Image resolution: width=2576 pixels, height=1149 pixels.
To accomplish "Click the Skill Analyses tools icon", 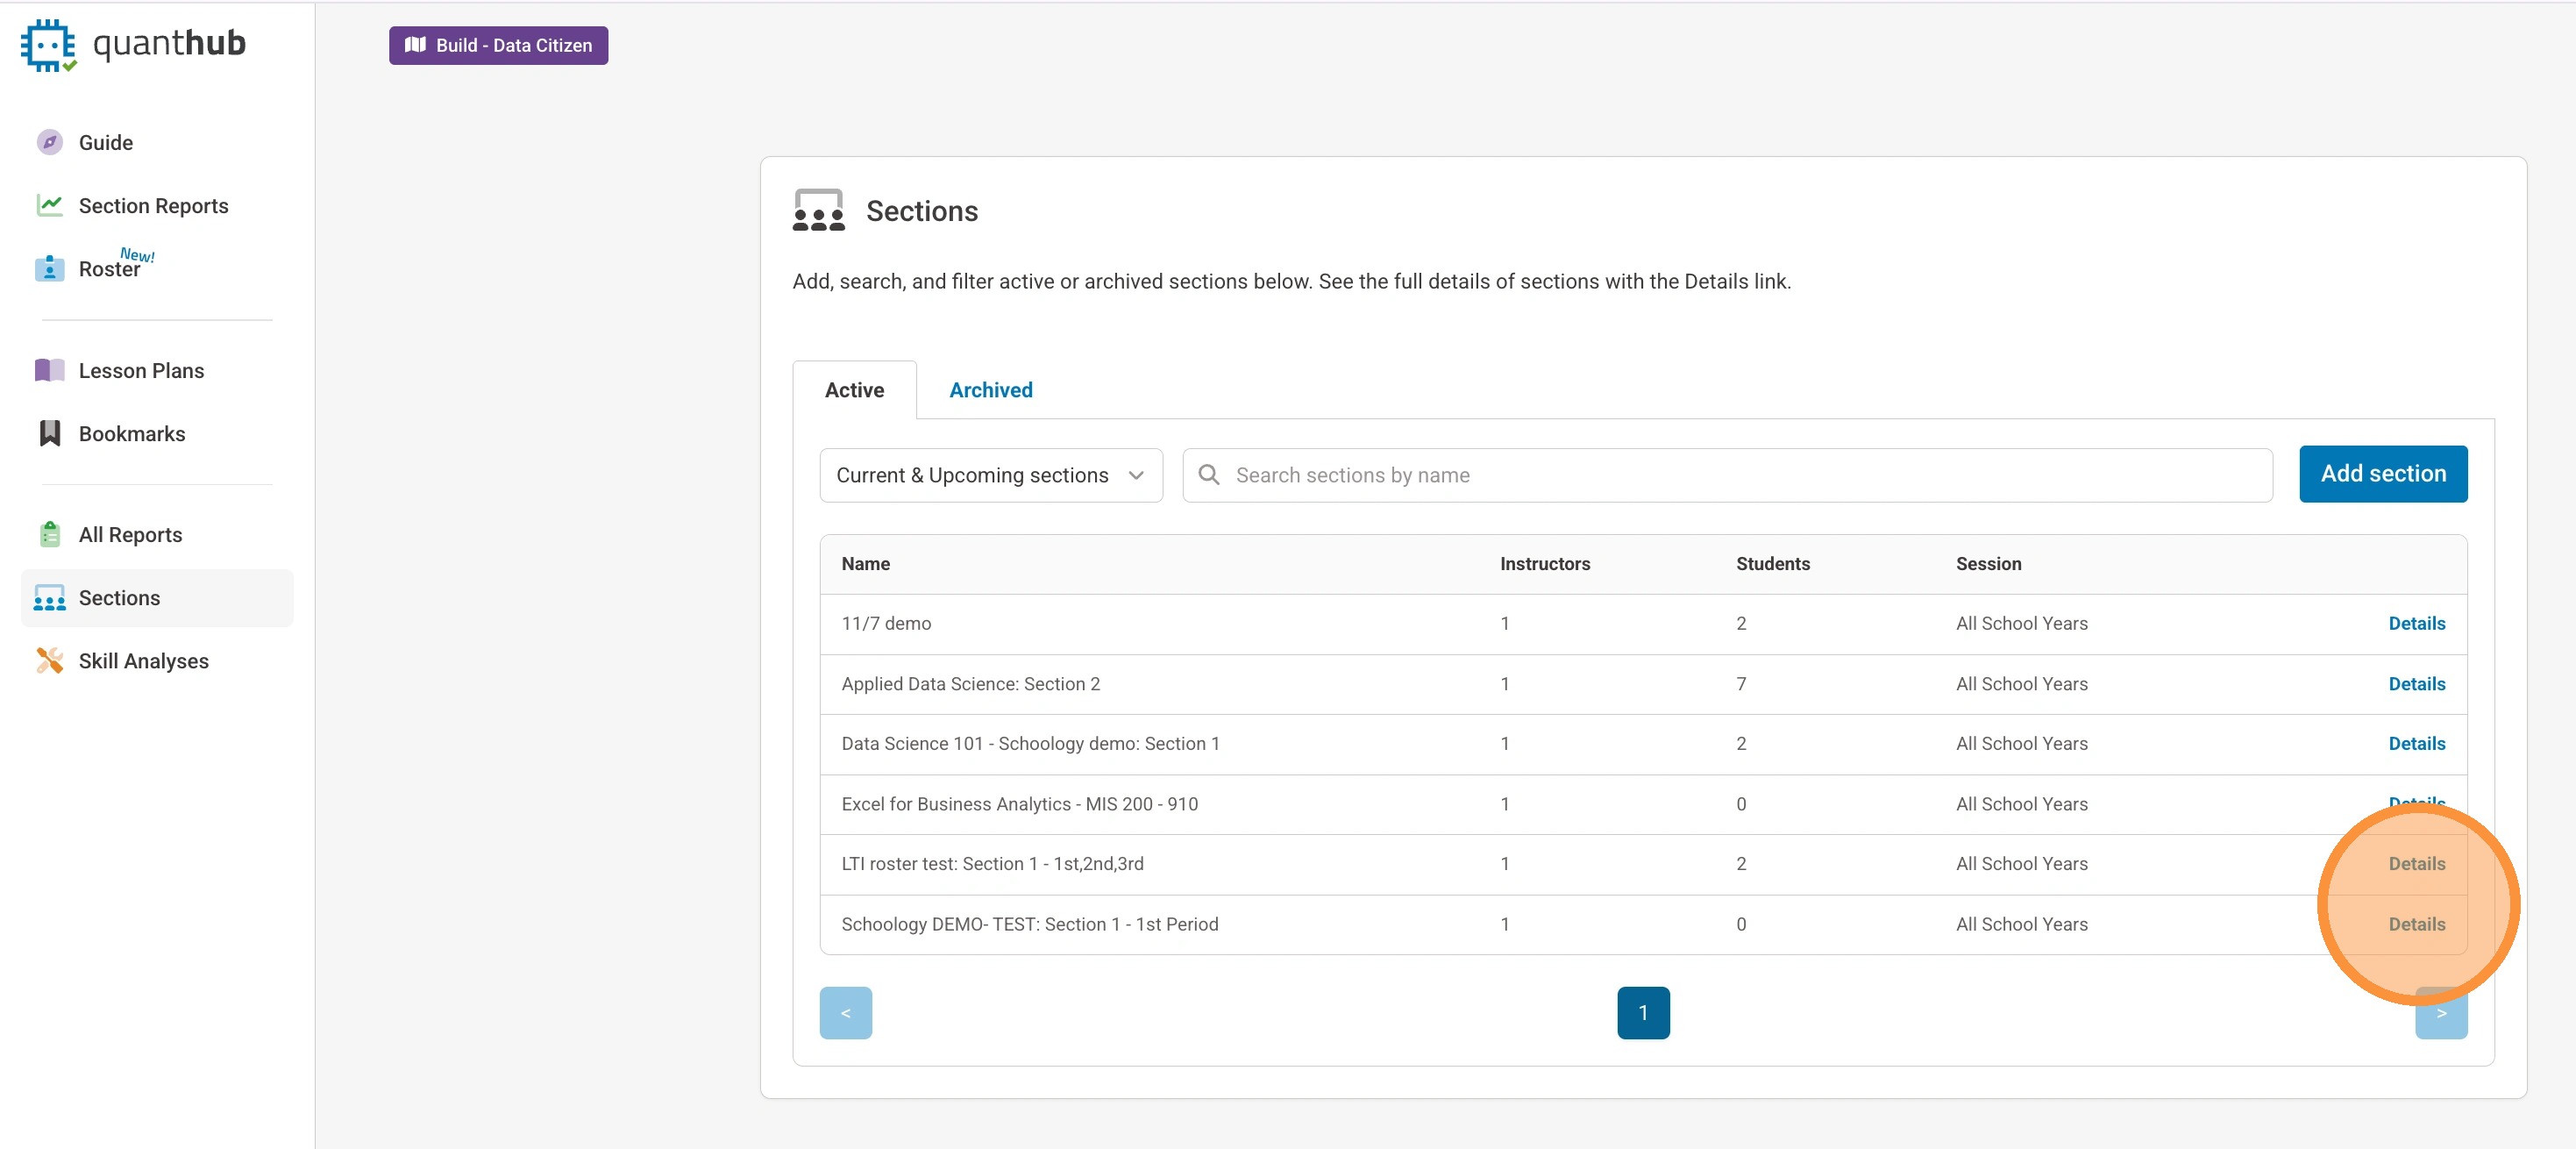I will point(49,660).
